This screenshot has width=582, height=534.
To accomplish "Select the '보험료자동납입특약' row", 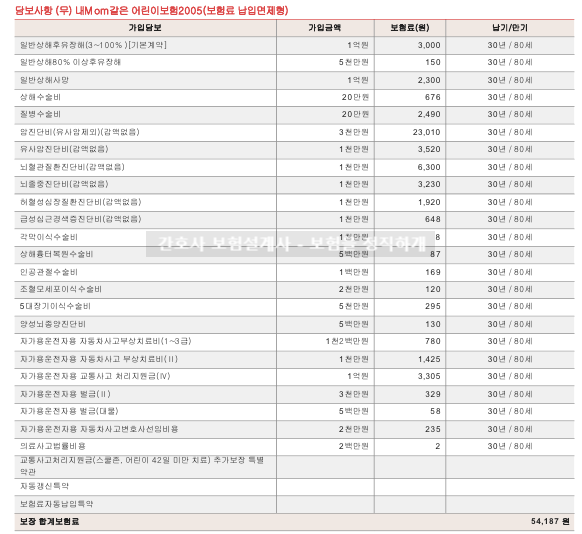I will click(x=294, y=504).
